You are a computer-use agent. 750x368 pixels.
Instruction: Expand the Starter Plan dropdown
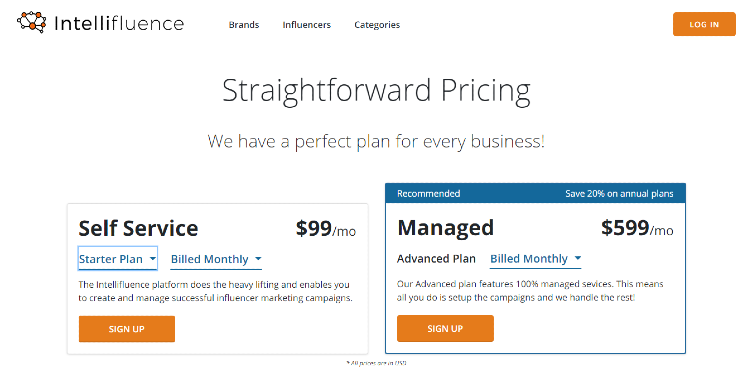(x=118, y=259)
